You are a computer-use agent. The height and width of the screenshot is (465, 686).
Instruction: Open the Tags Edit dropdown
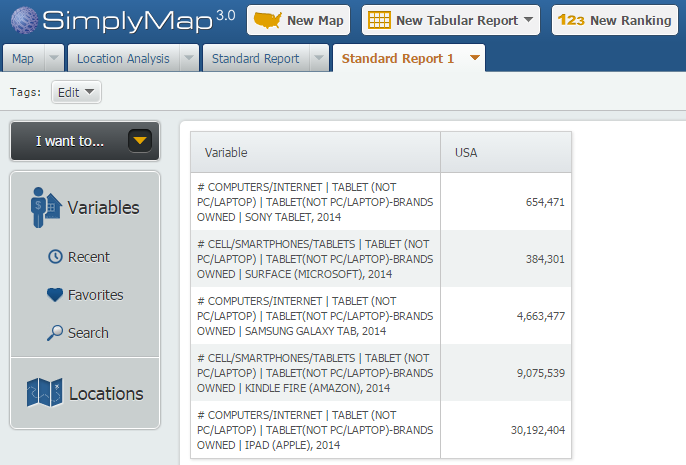tap(76, 92)
